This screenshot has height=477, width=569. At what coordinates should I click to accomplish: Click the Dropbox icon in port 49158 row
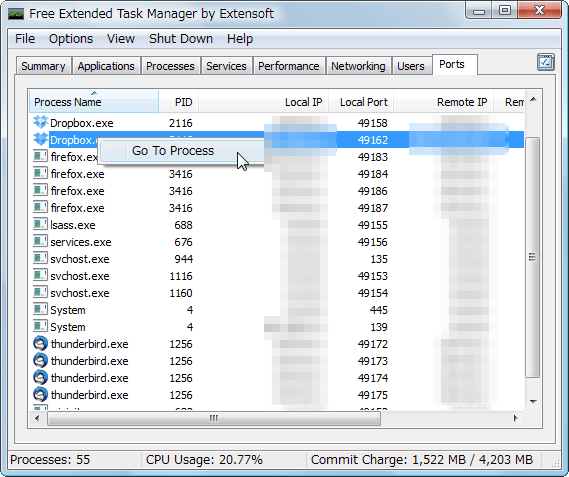tap(40, 123)
